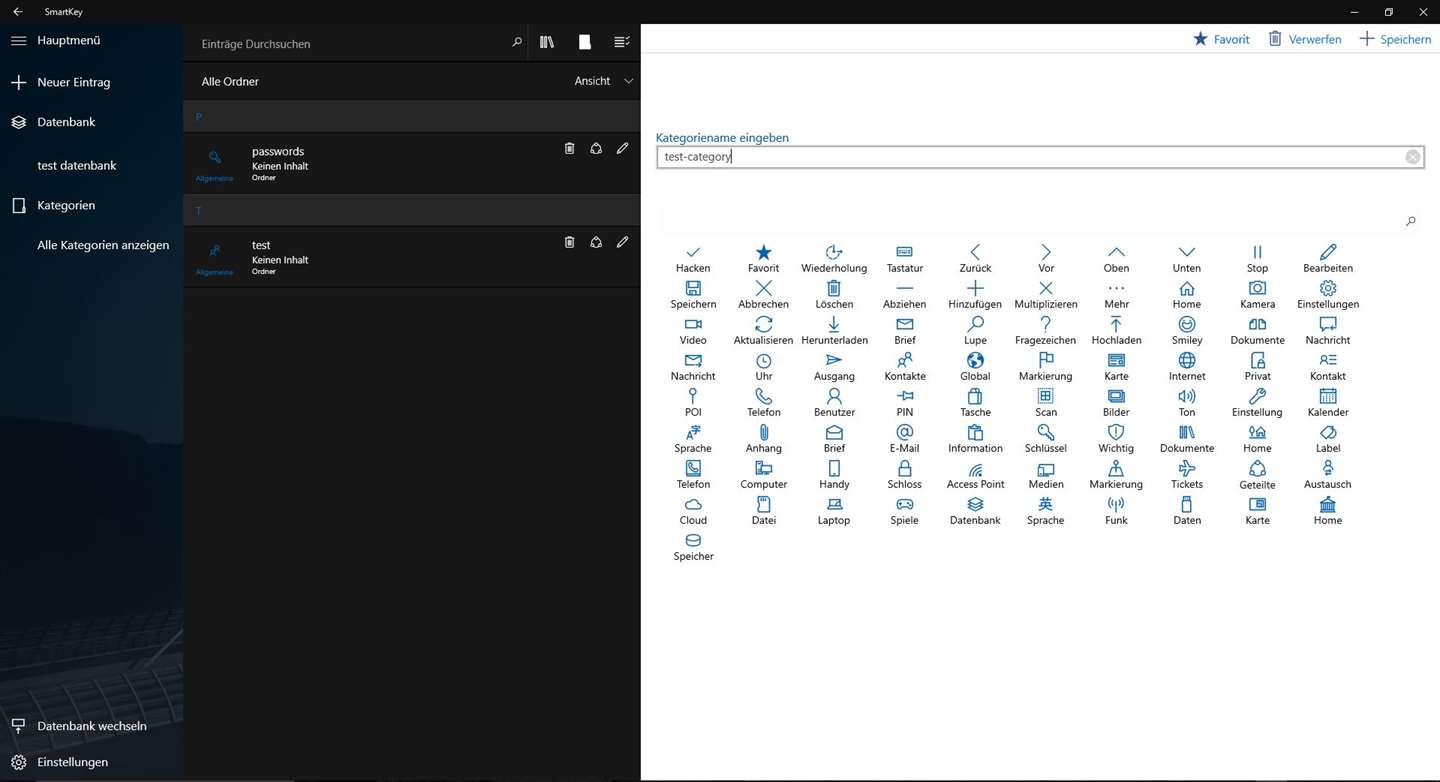Edit the 'passwords' folder with pencil icon
The image size is (1440, 782).
pyautogui.click(x=622, y=148)
